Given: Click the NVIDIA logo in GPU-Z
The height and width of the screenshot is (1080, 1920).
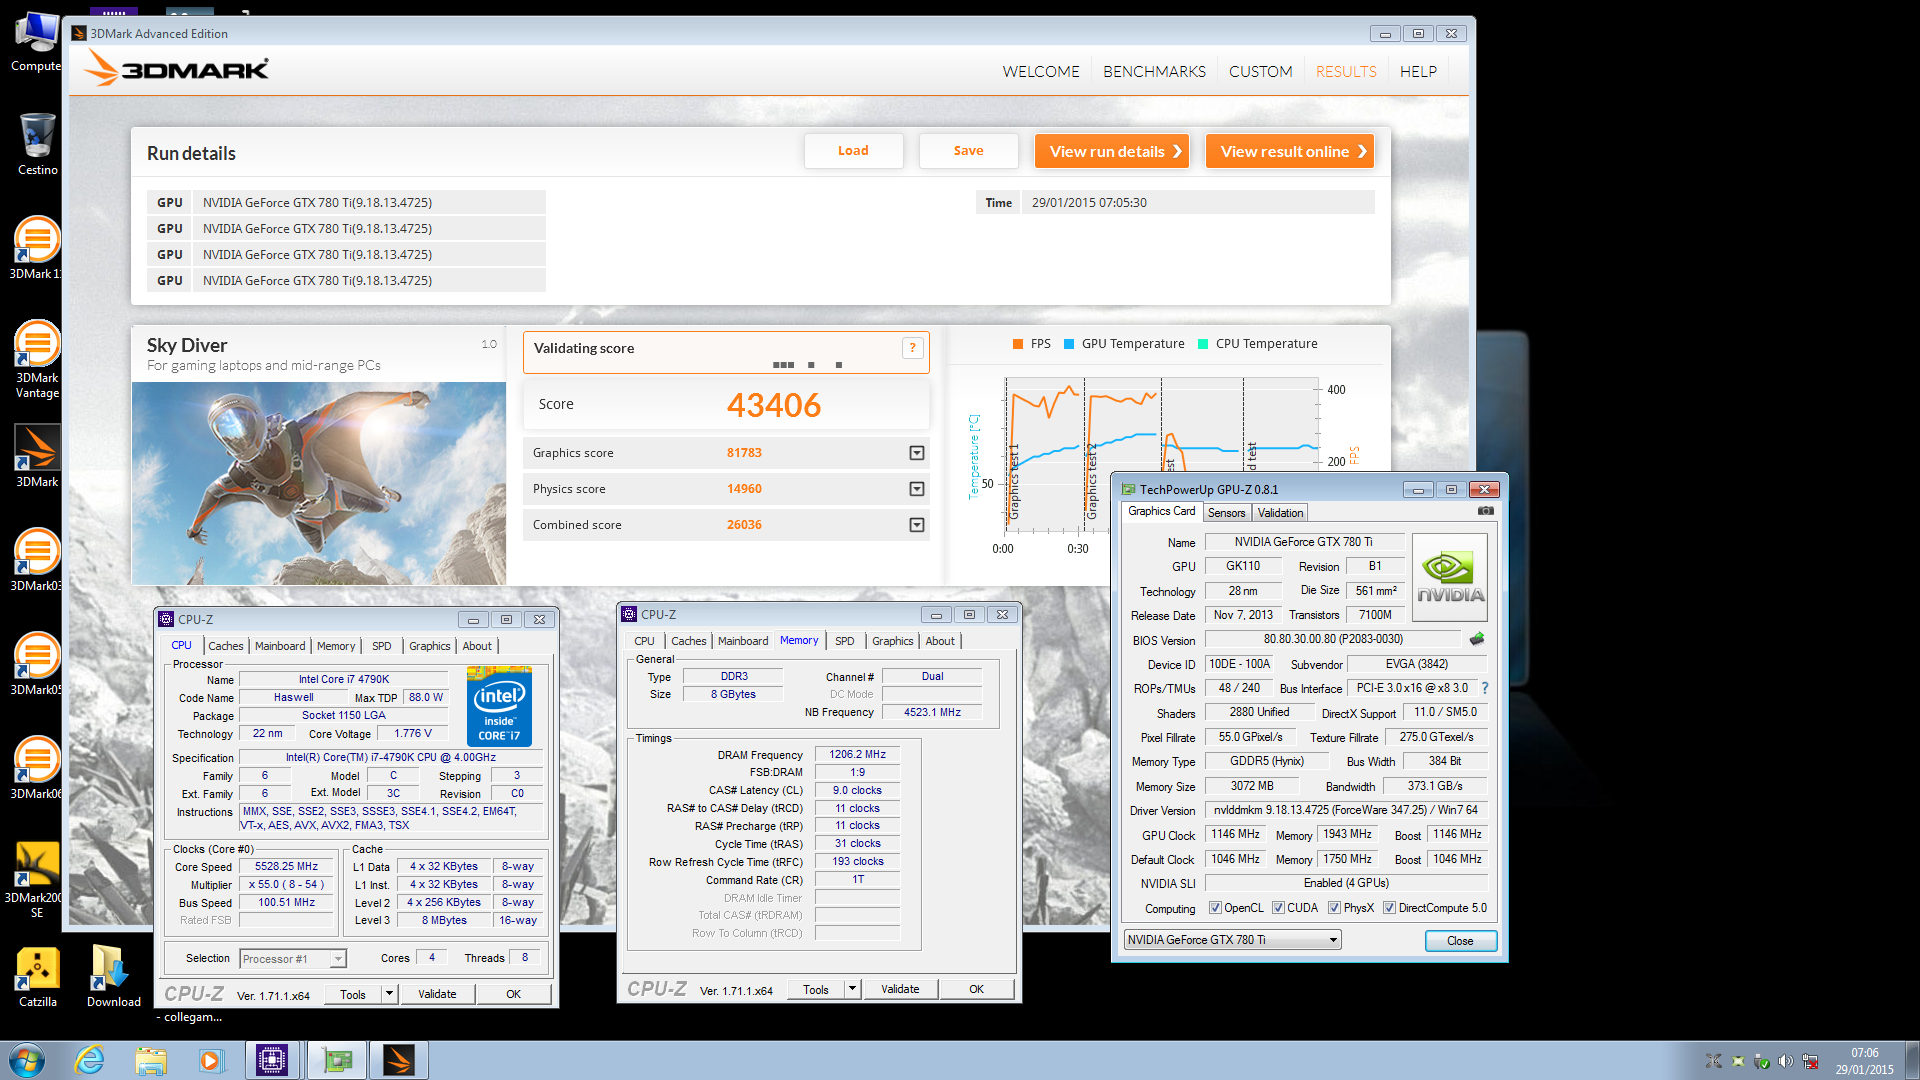Looking at the screenshot, I should 1450,576.
